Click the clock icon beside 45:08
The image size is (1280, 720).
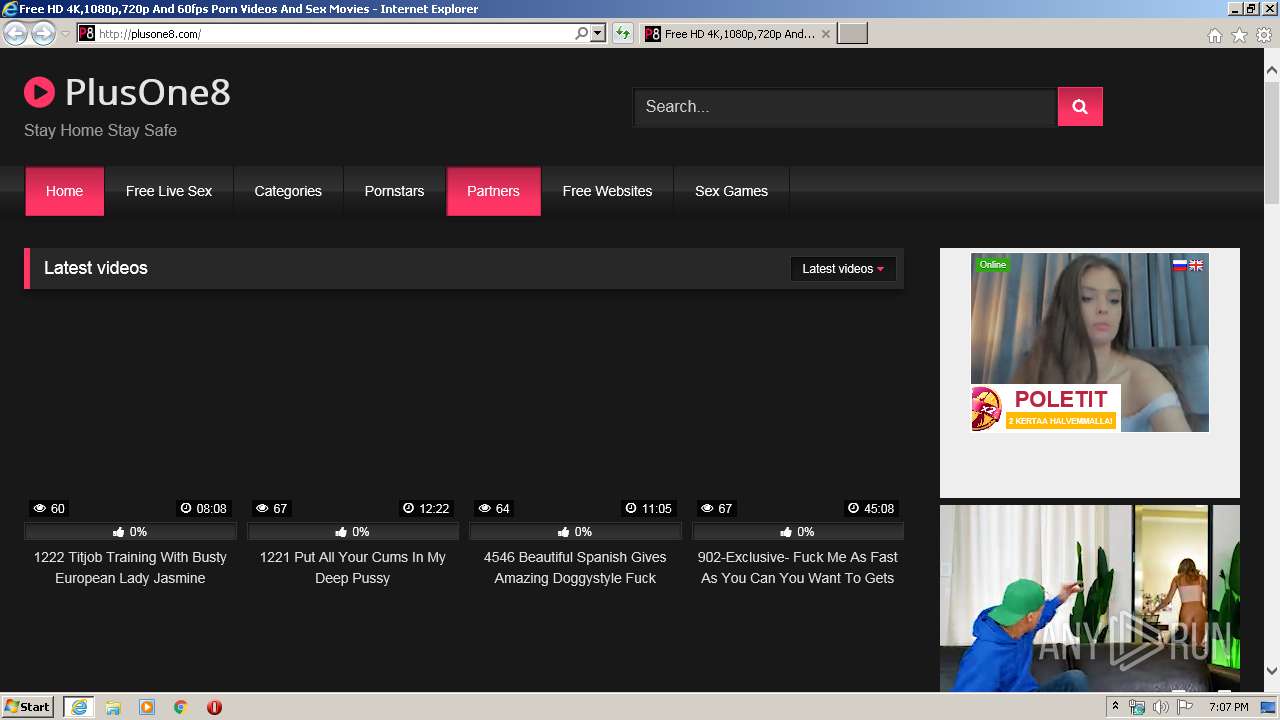pyautogui.click(x=854, y=508)
